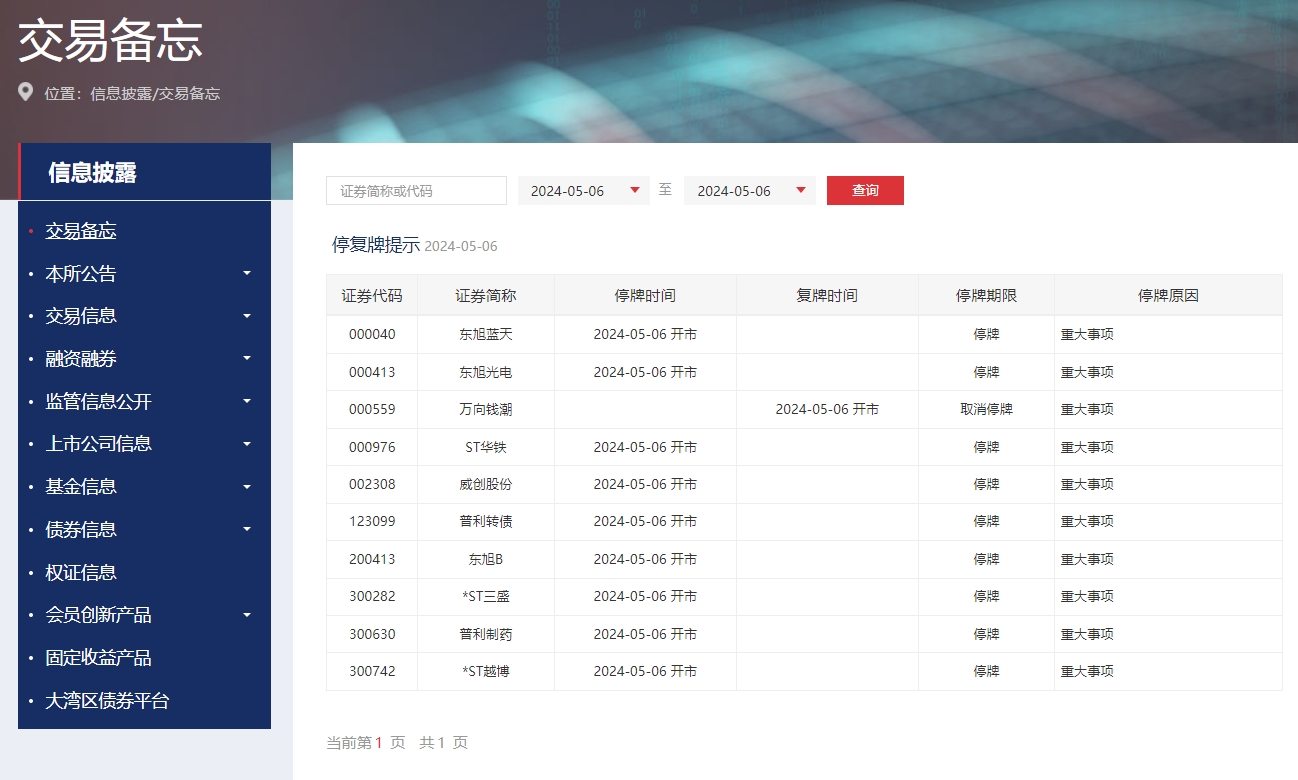Focus the 证券简称或代码 search field
Viewport: 1298px width, 780px height.
click(416, 191)
